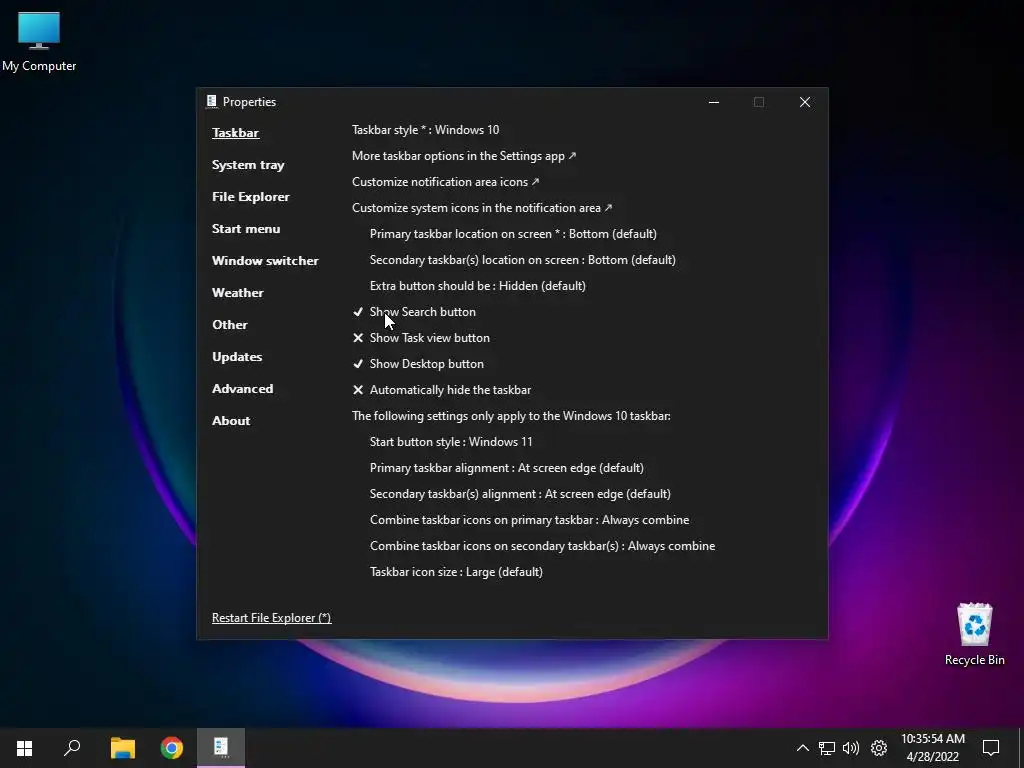
Task: Change Secondary taskbar(s) alignment setting
Action: click(x=520, y=494)
